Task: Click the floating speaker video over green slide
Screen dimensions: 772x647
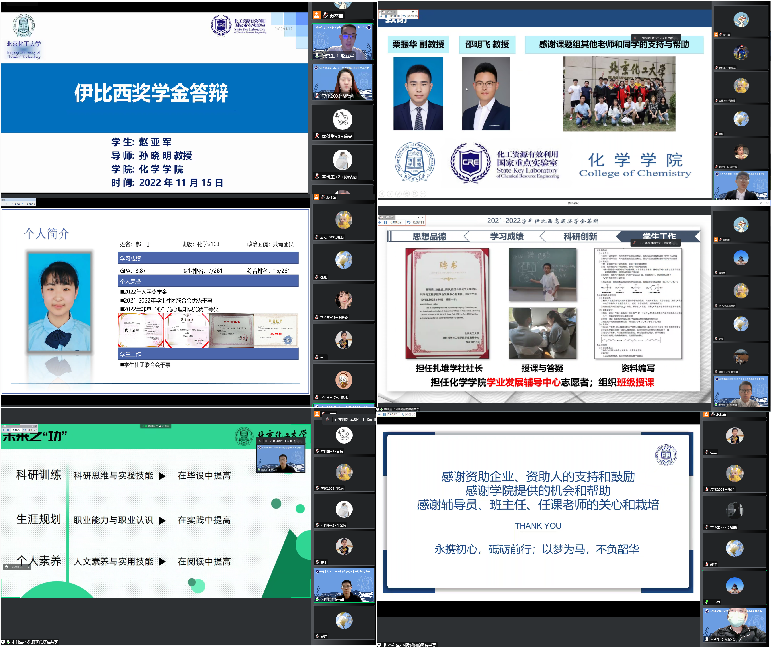Action: tap(283, 457)
